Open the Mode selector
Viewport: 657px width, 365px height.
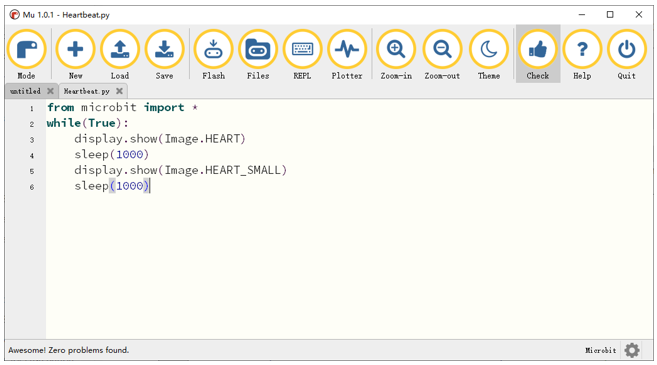(26, 54)
